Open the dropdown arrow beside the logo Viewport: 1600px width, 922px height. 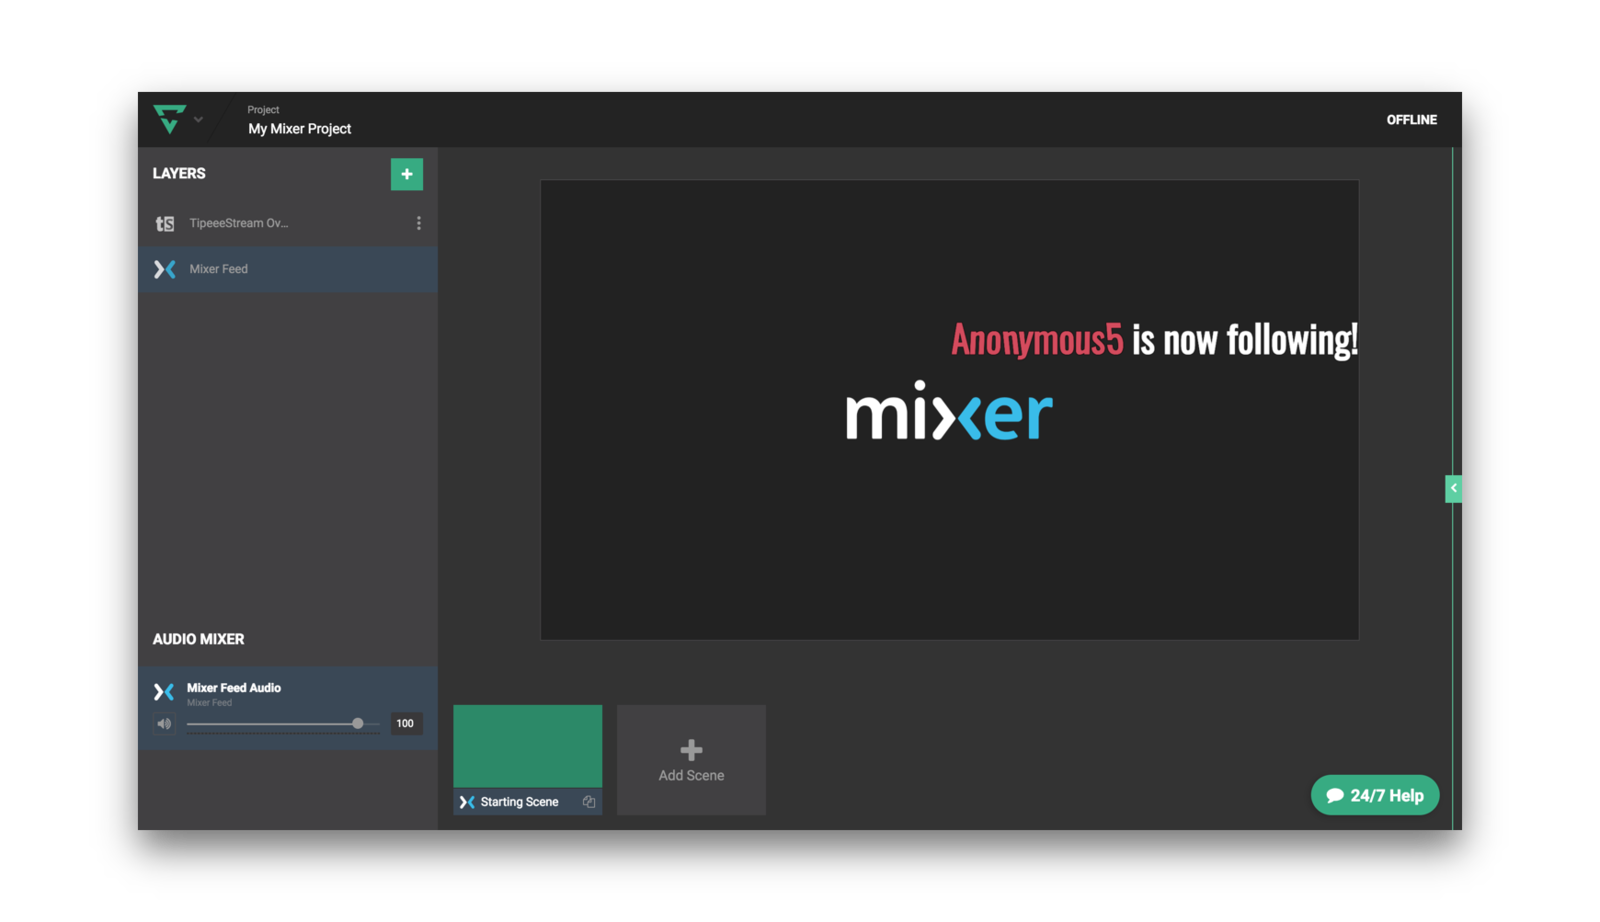[198, 120]
